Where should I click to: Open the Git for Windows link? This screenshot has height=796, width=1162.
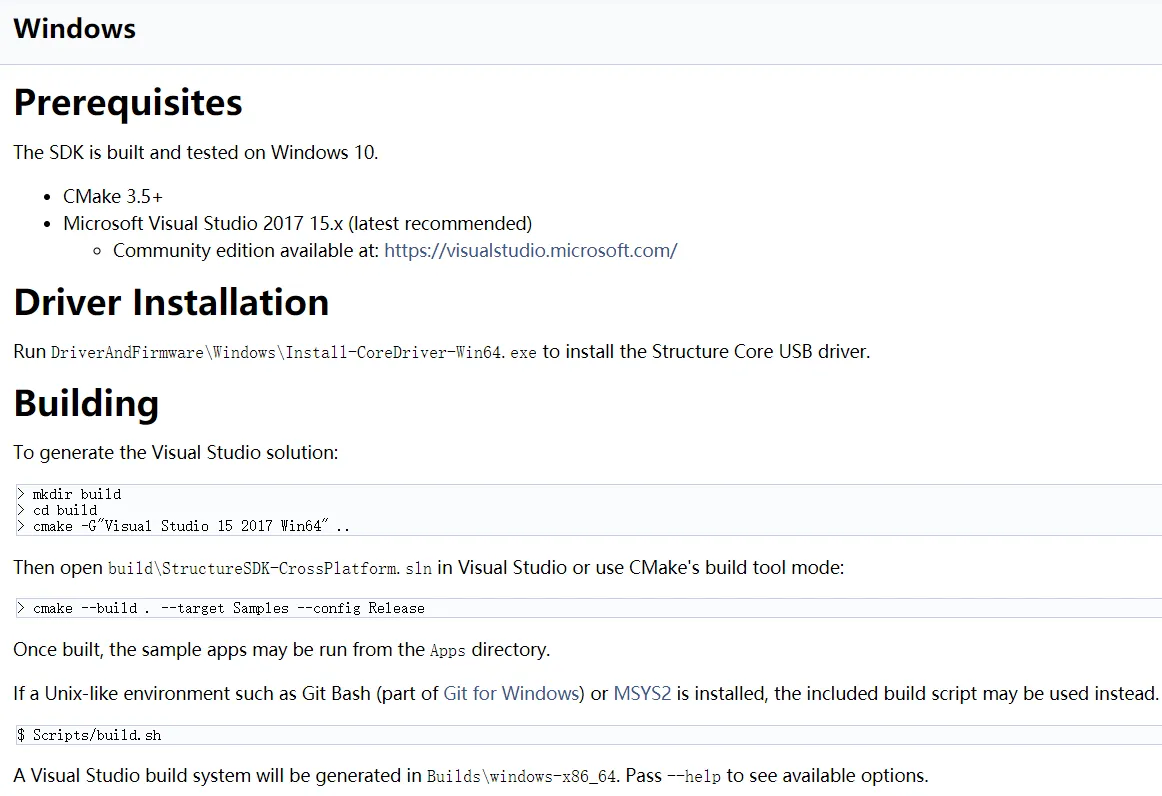[x=511, y=693]
